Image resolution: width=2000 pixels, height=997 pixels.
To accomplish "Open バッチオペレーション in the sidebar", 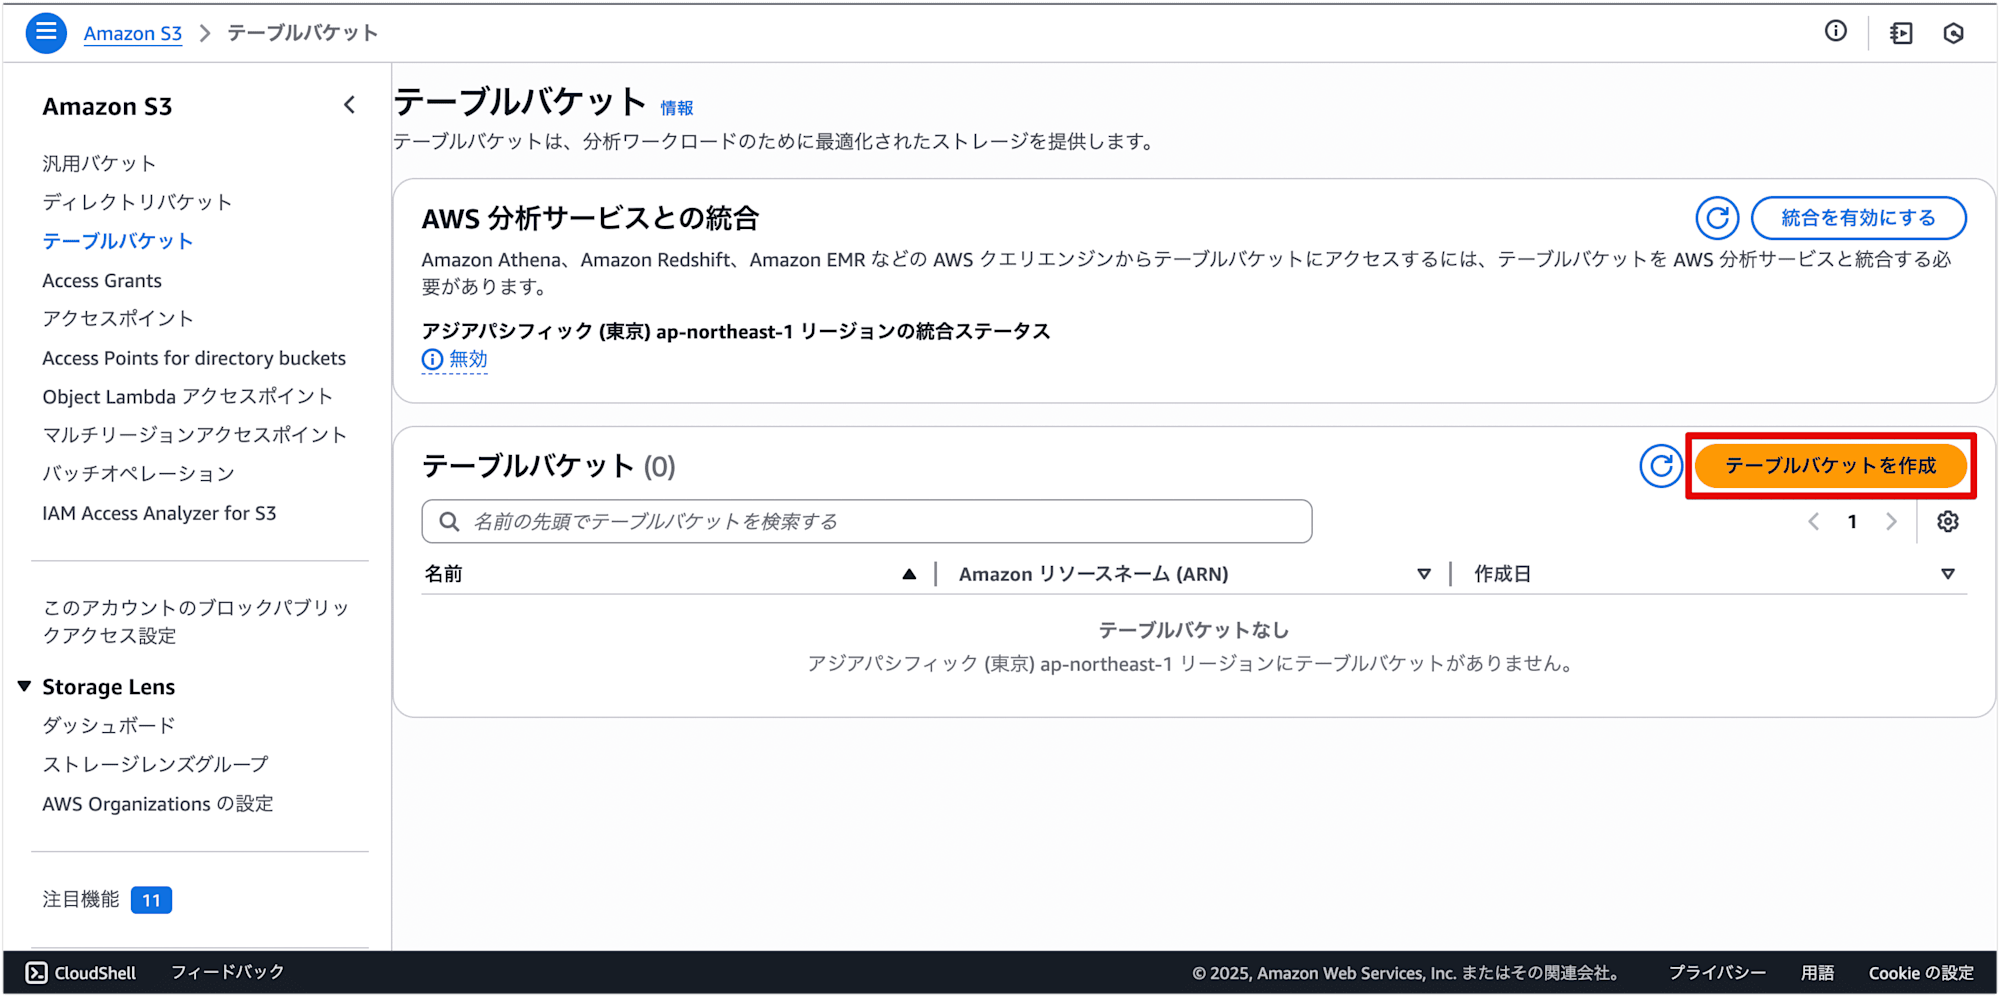I will [138, 474].
